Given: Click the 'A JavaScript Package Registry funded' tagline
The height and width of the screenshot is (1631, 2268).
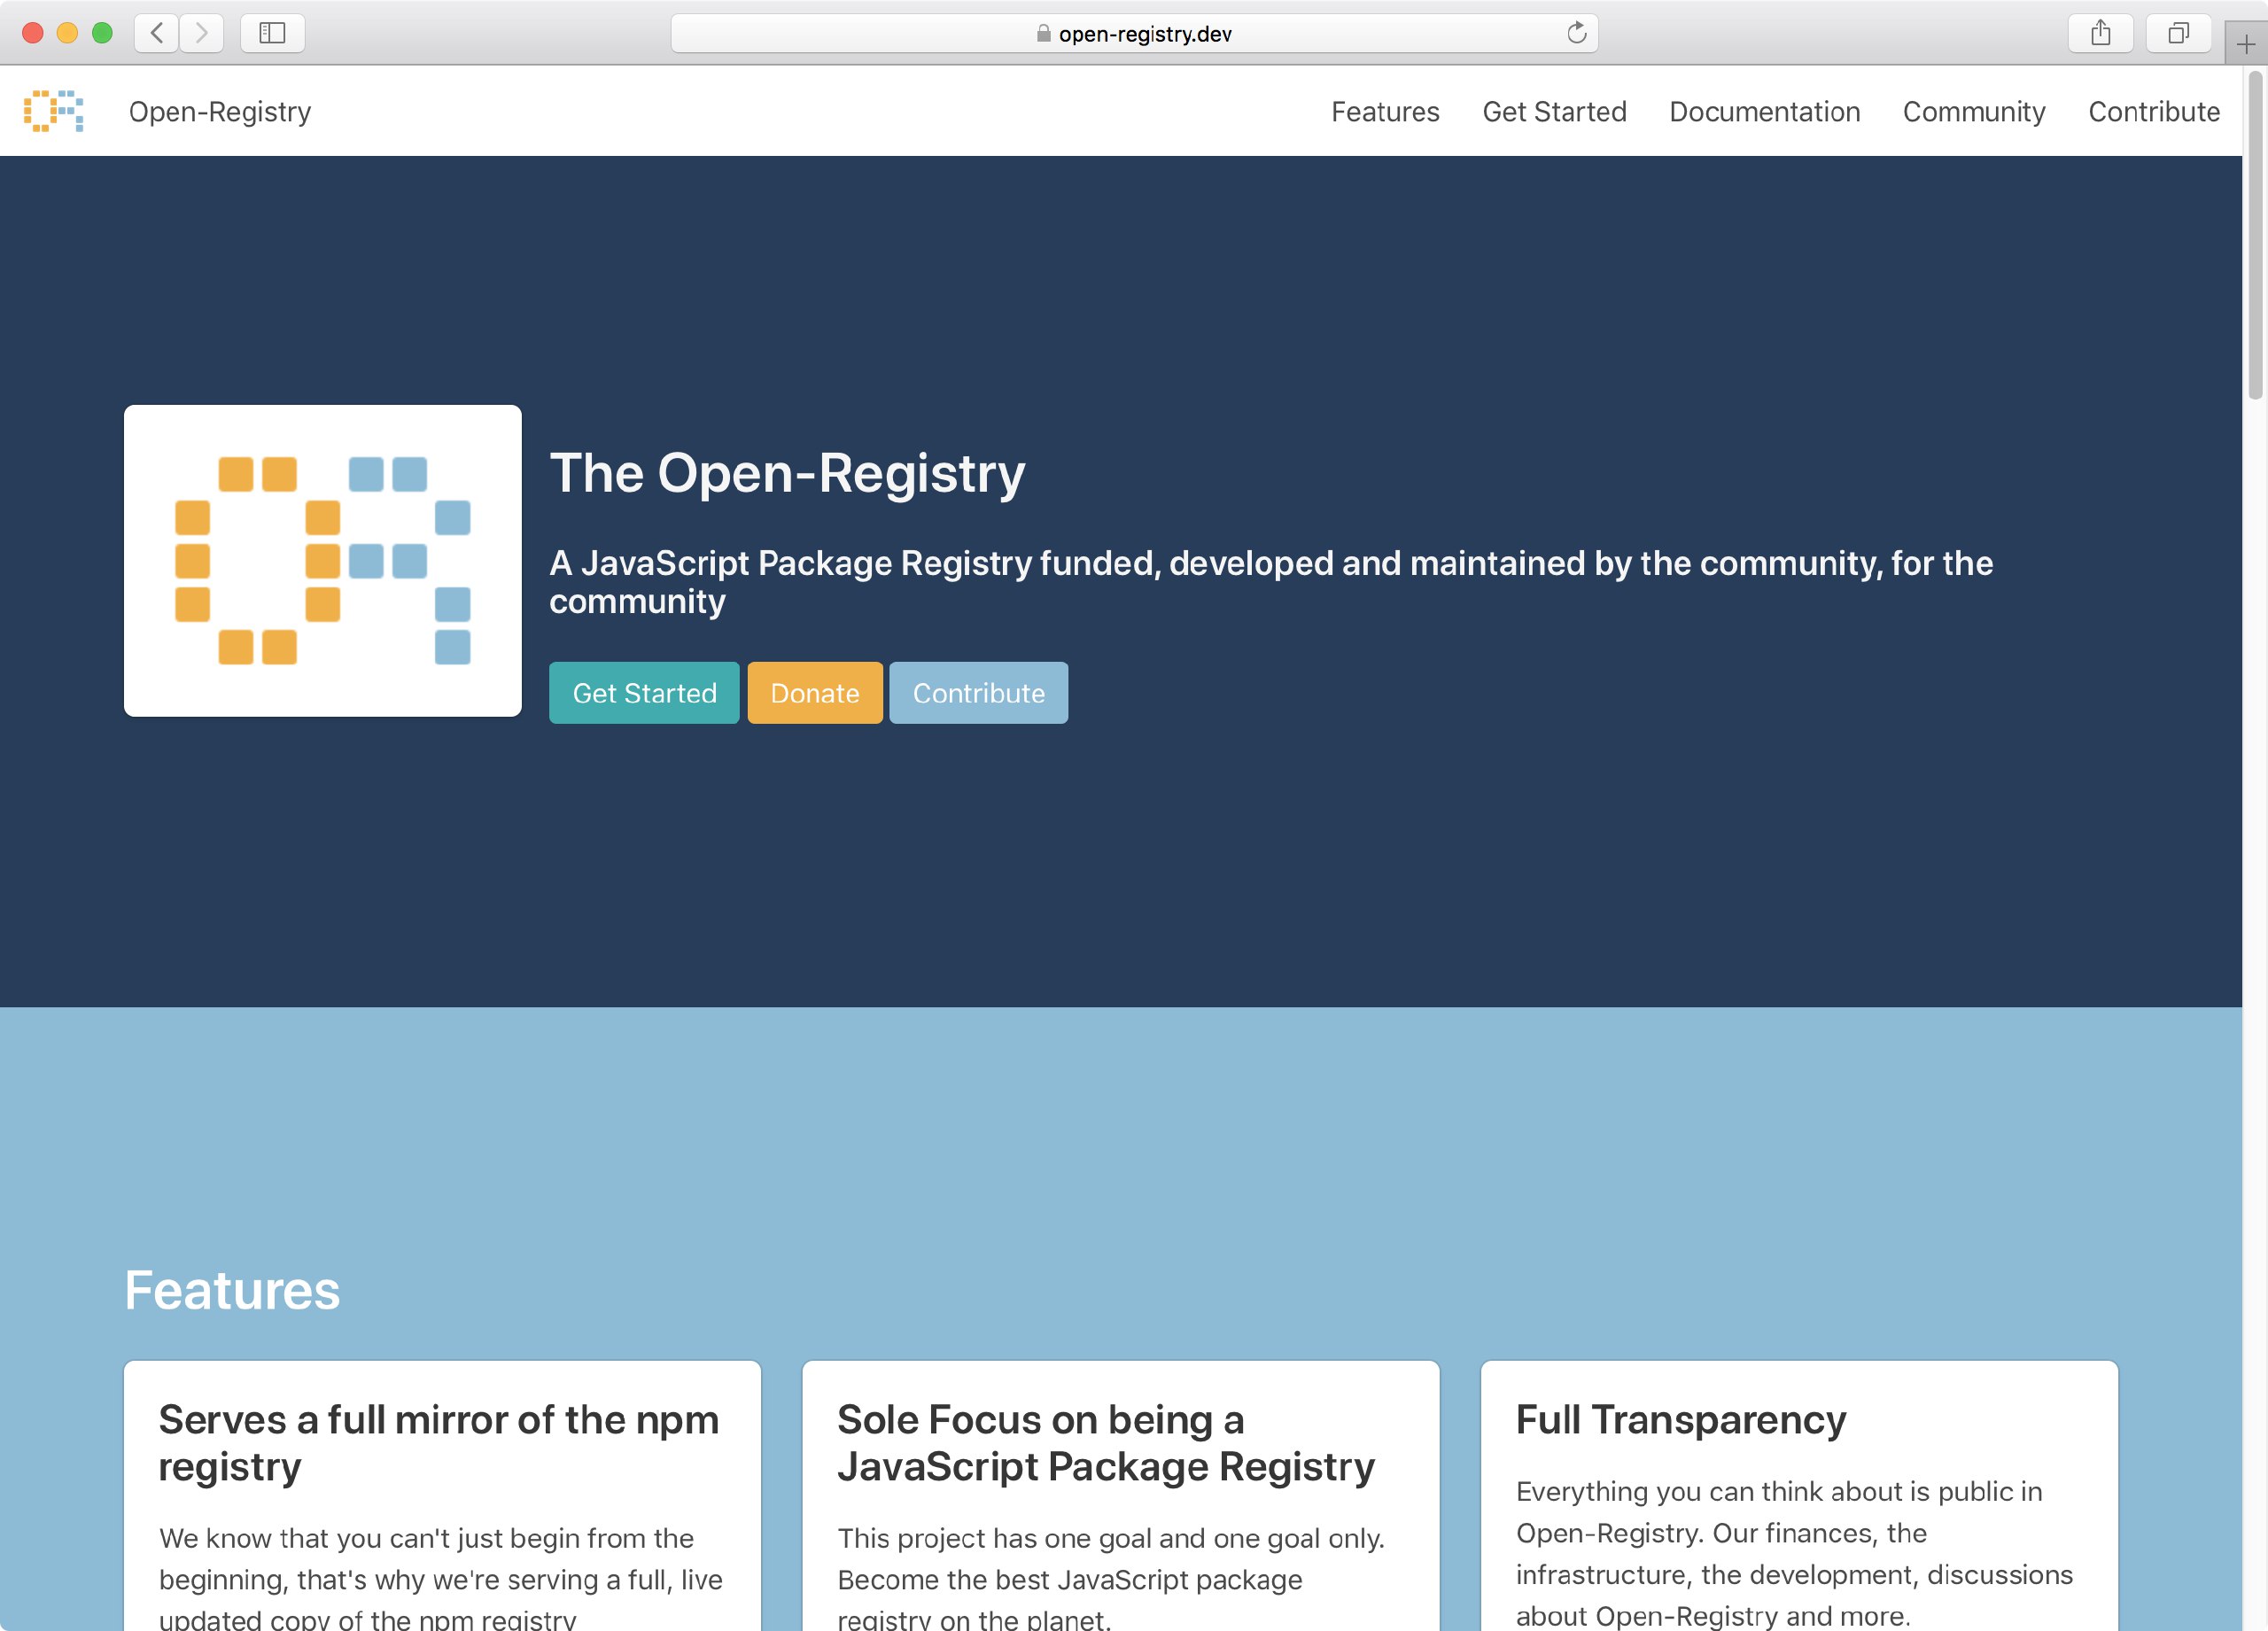Looking at the screenshot, I should (x=1271, y=582).
